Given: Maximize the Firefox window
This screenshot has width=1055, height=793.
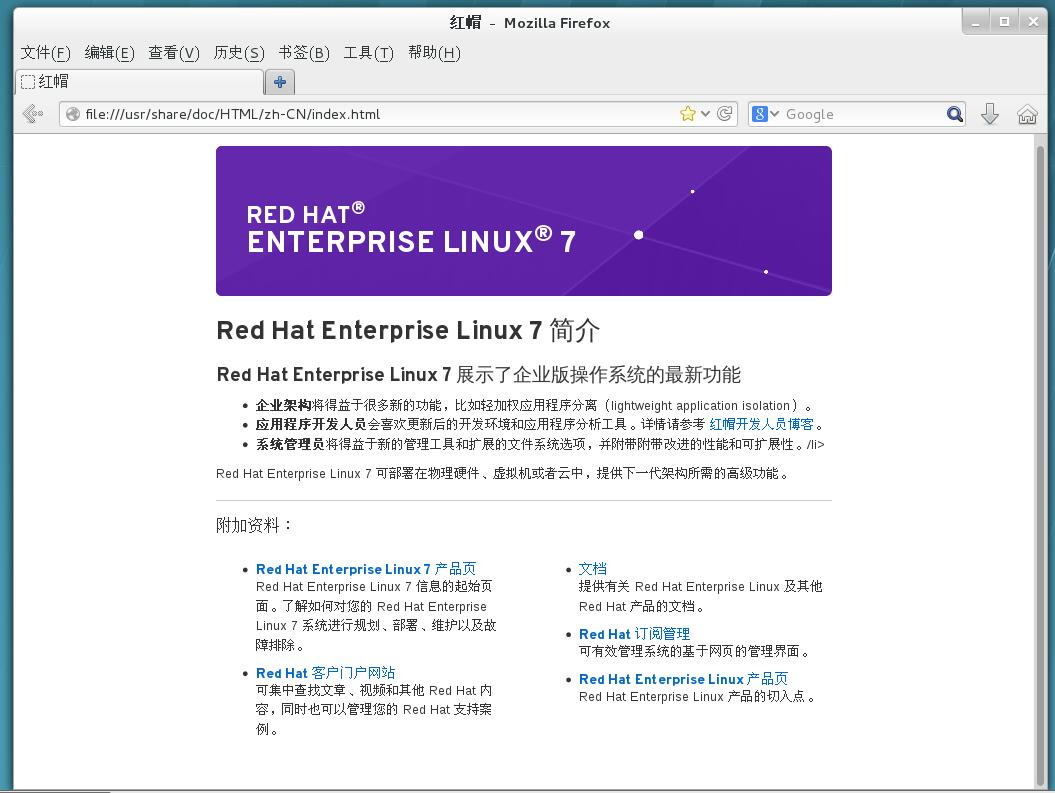Looking at the screenshot, I should point(1005,23).
